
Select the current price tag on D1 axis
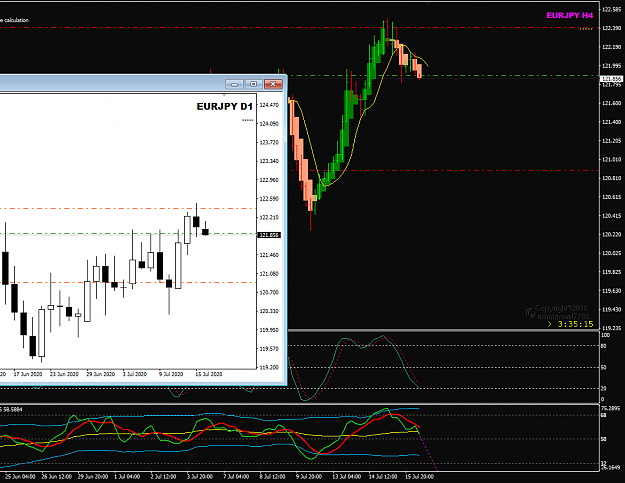(x=269, y=235)
